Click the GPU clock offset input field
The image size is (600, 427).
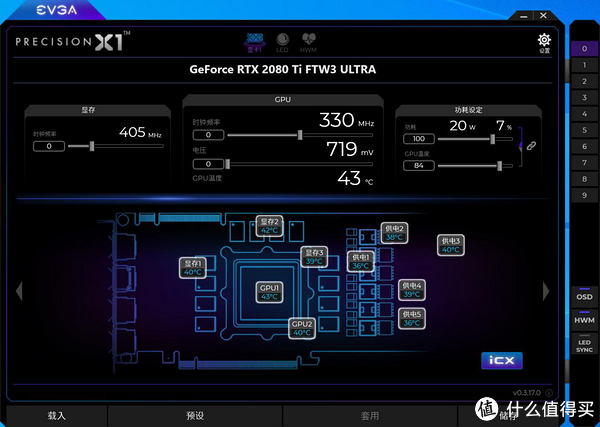pos(208,135)
